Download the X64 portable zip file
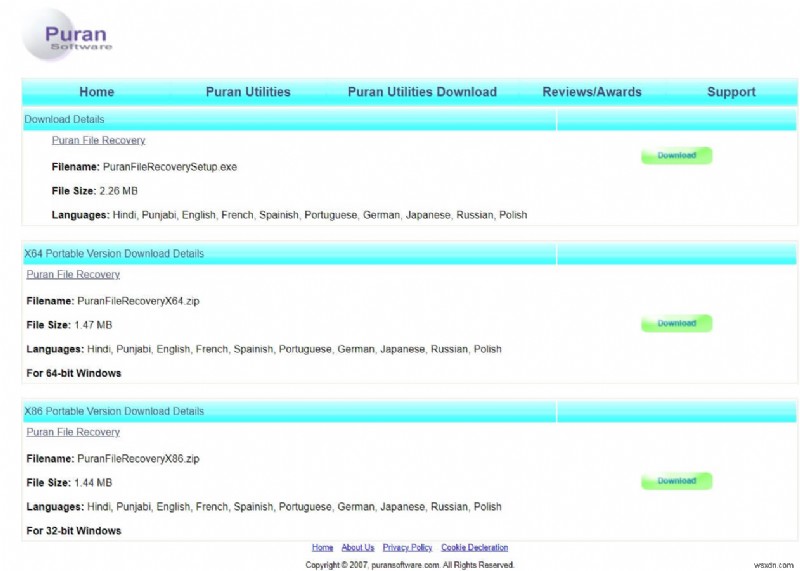 677,324
